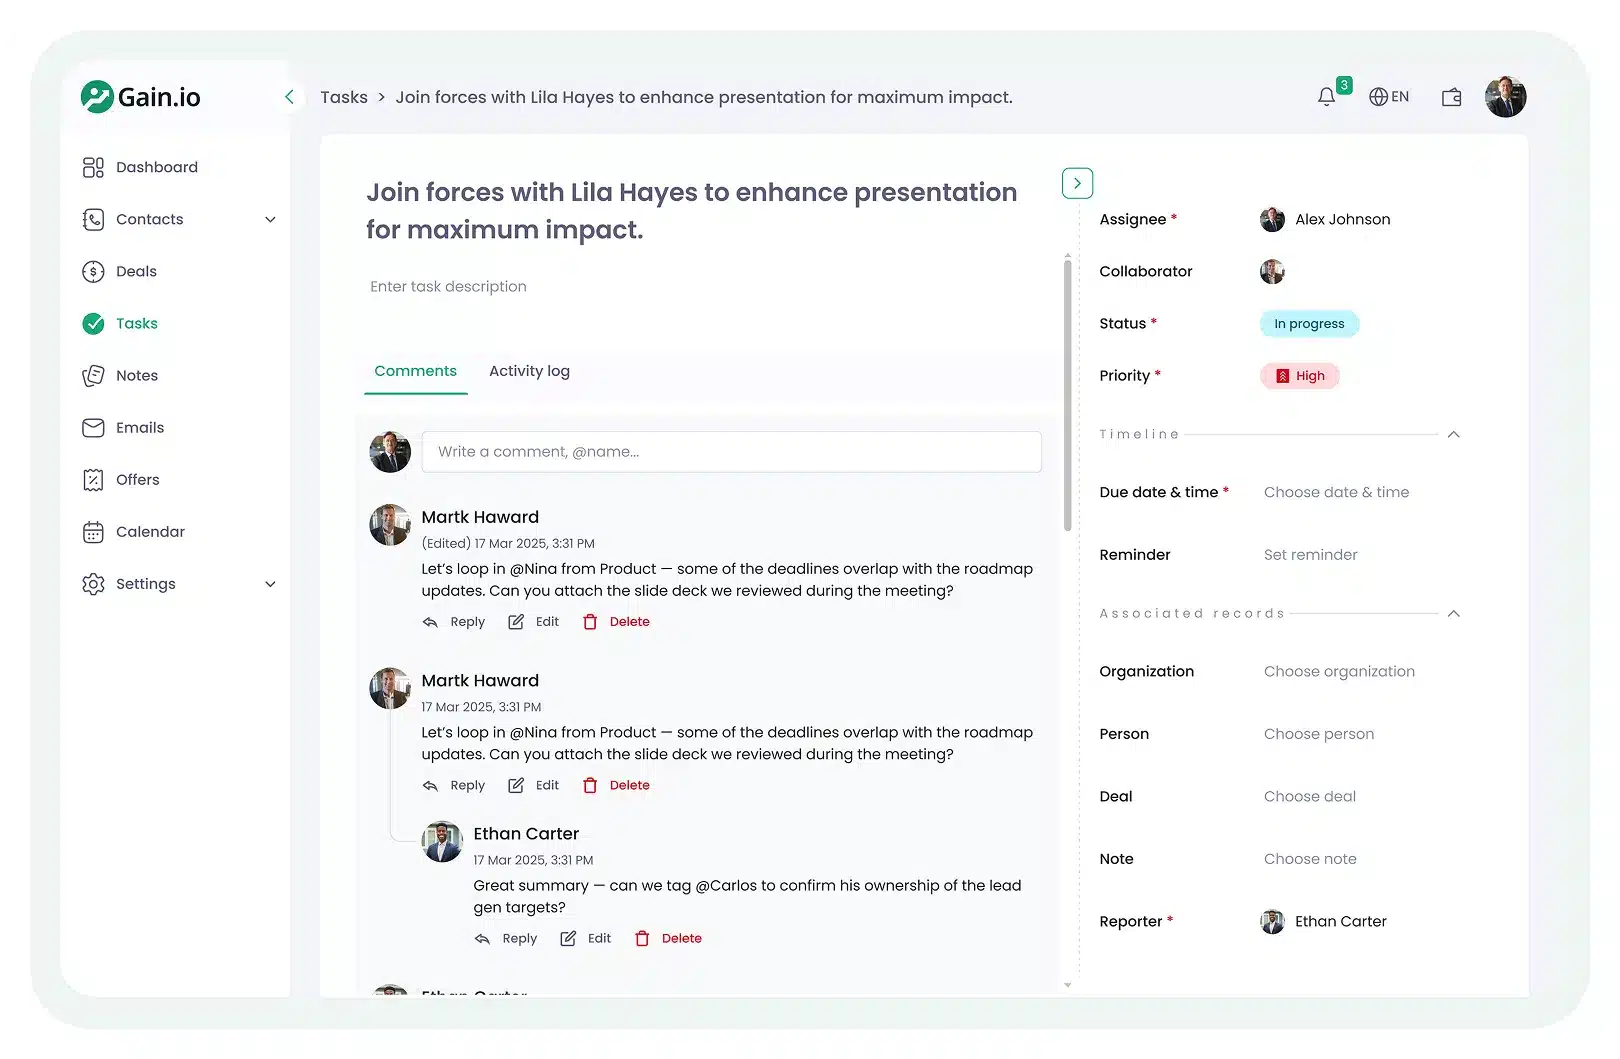Open the Calendar section
The width and height of the screenshot is (1620, 1059).
pos(150,531)
